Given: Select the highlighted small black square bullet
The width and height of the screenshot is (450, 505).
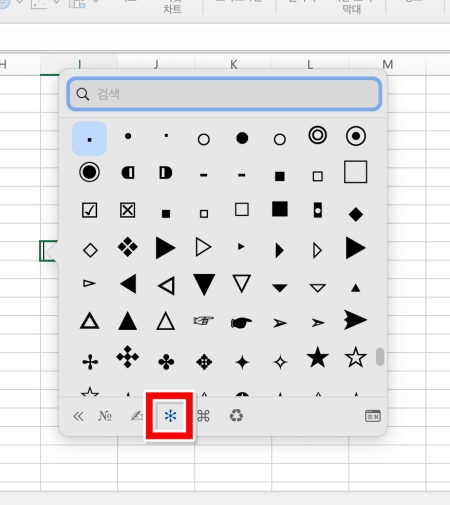Looking at the screenshot, I should click(x=89, y=138).
